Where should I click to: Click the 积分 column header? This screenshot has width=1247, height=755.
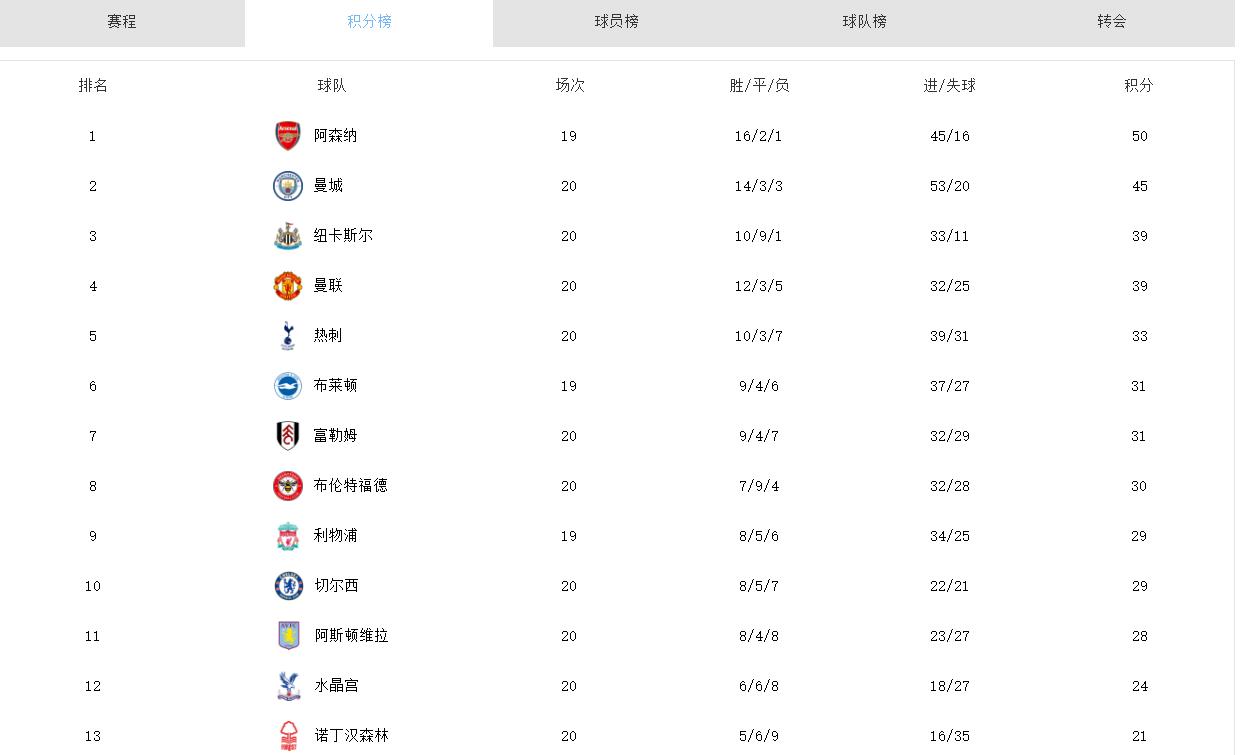pos(1137,86)
